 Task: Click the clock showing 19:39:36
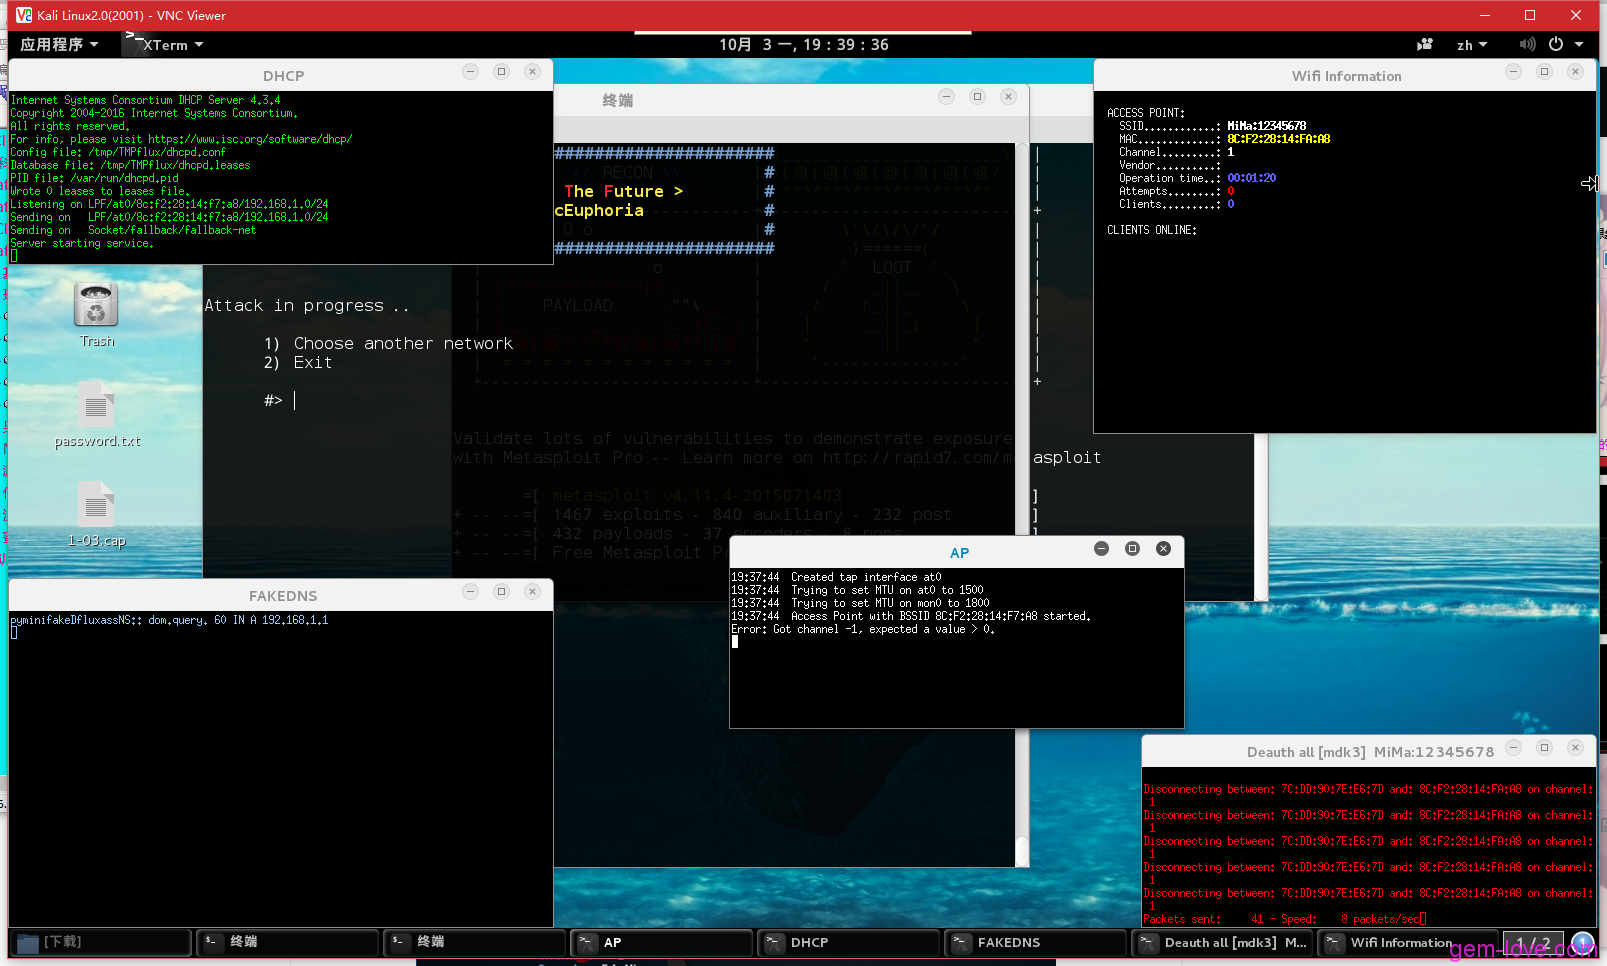[803, 45]
